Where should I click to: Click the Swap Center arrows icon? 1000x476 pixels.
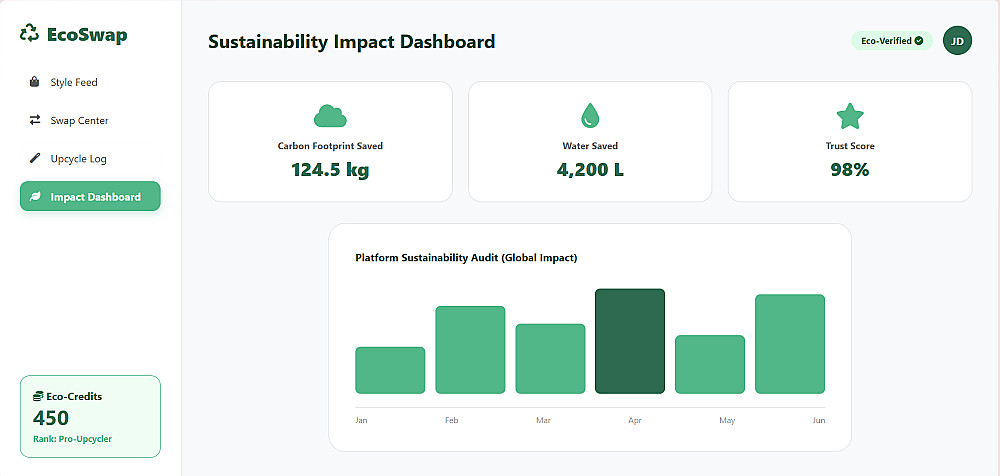coord(34,120)
